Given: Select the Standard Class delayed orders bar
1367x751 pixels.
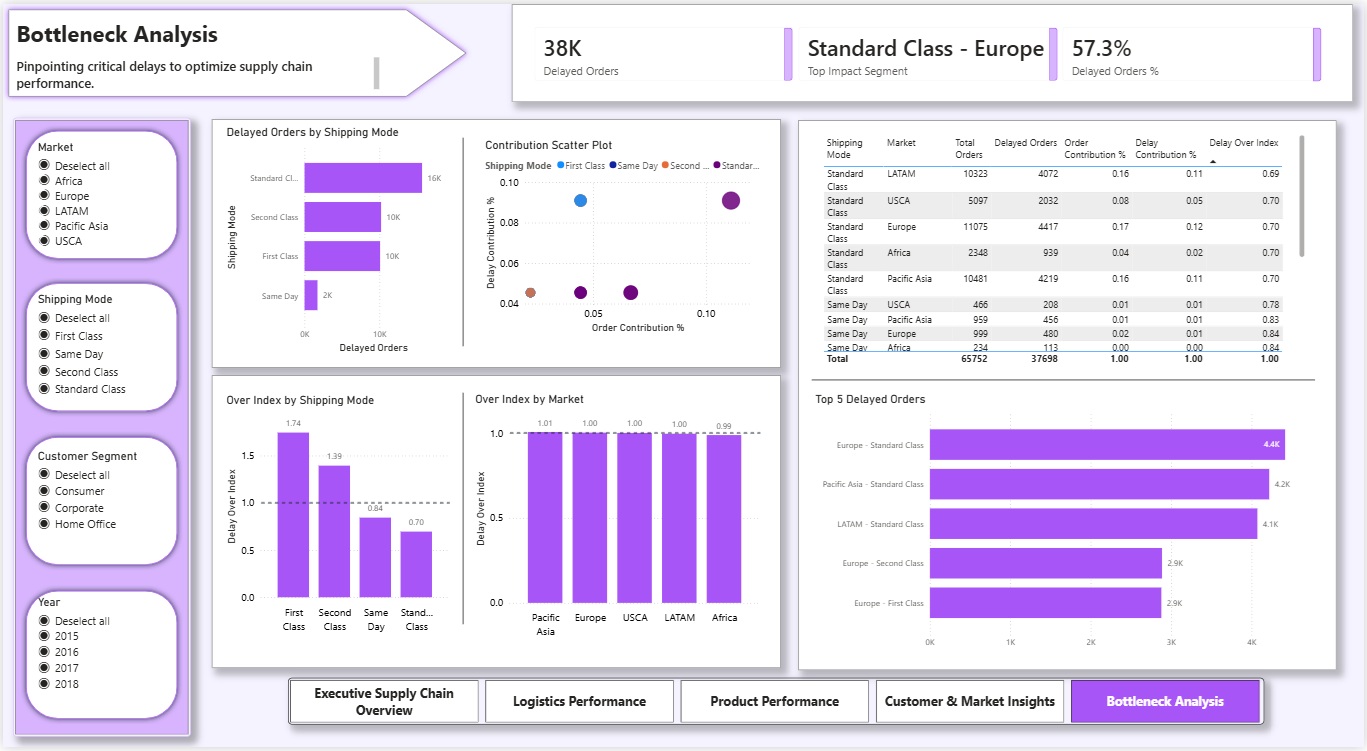Looking at the screenshot, I should [x=363, y=178].
